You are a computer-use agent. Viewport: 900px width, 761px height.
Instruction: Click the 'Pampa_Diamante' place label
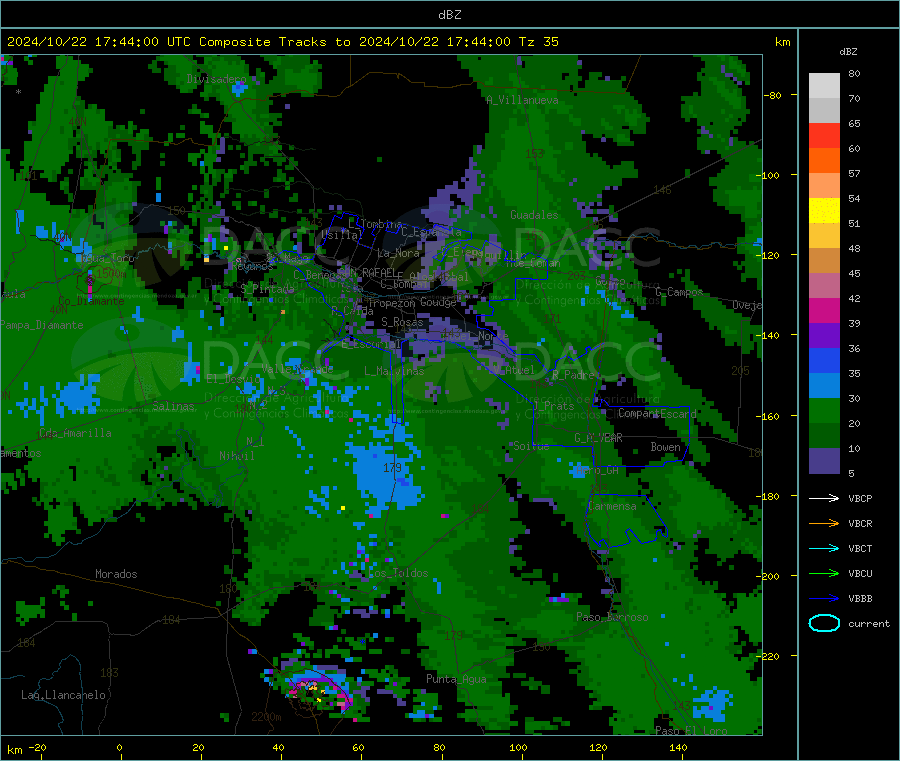pos(42,325)
